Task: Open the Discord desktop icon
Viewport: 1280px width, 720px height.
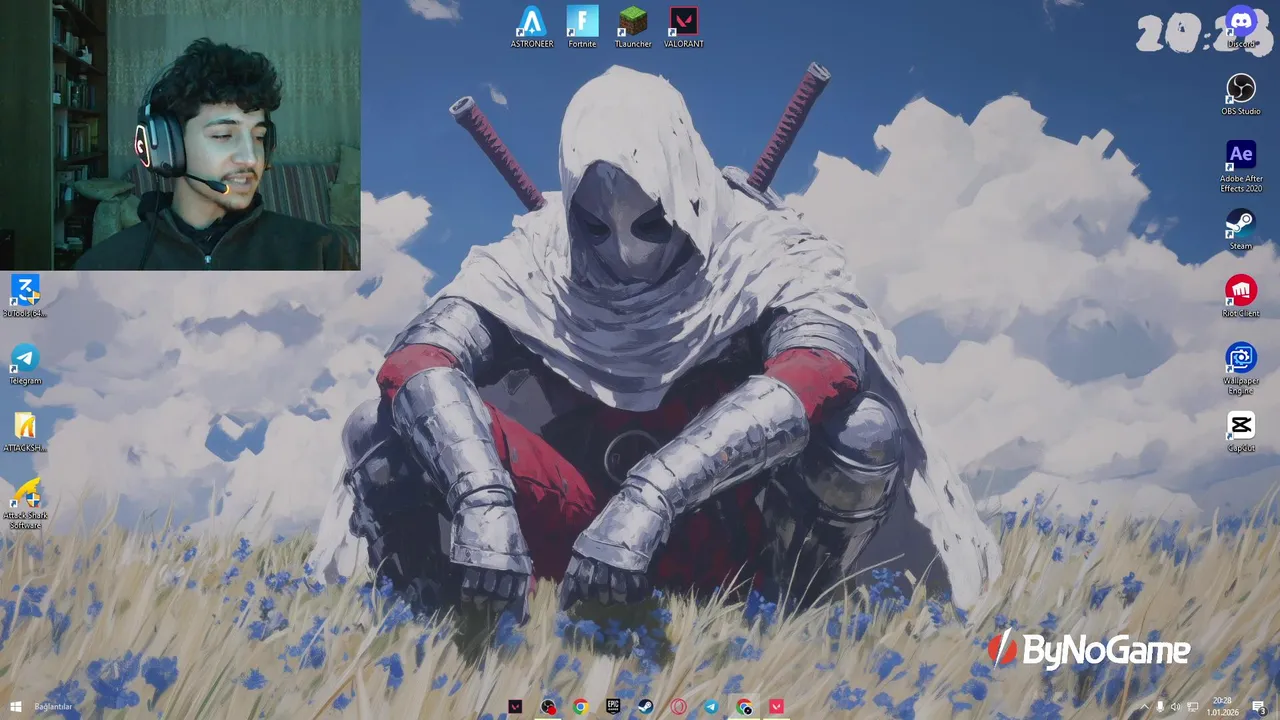Action: point(1241,27)
